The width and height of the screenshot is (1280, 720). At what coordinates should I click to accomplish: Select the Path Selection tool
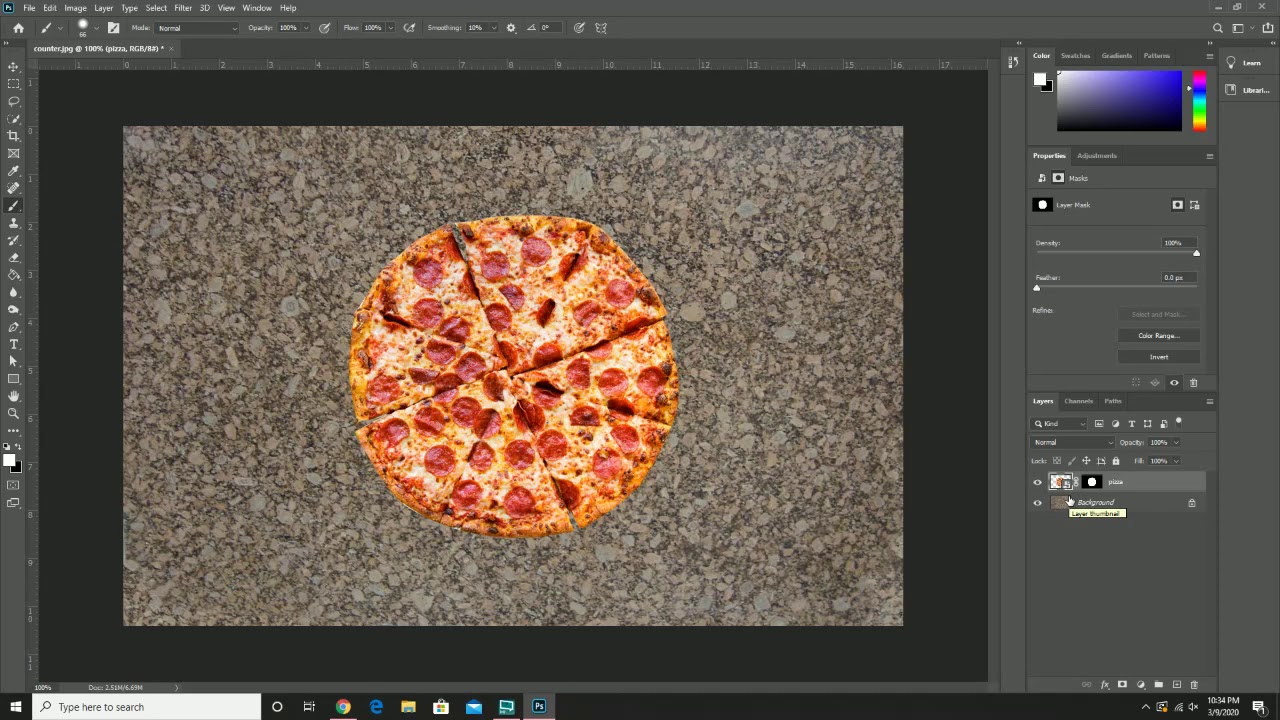(x=13, y=361)
